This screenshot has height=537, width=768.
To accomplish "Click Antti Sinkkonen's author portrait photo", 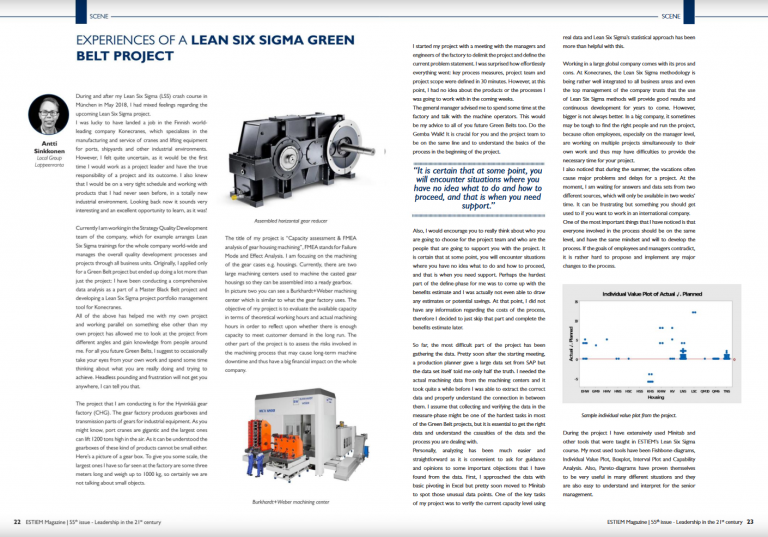I will click(49, 115).
